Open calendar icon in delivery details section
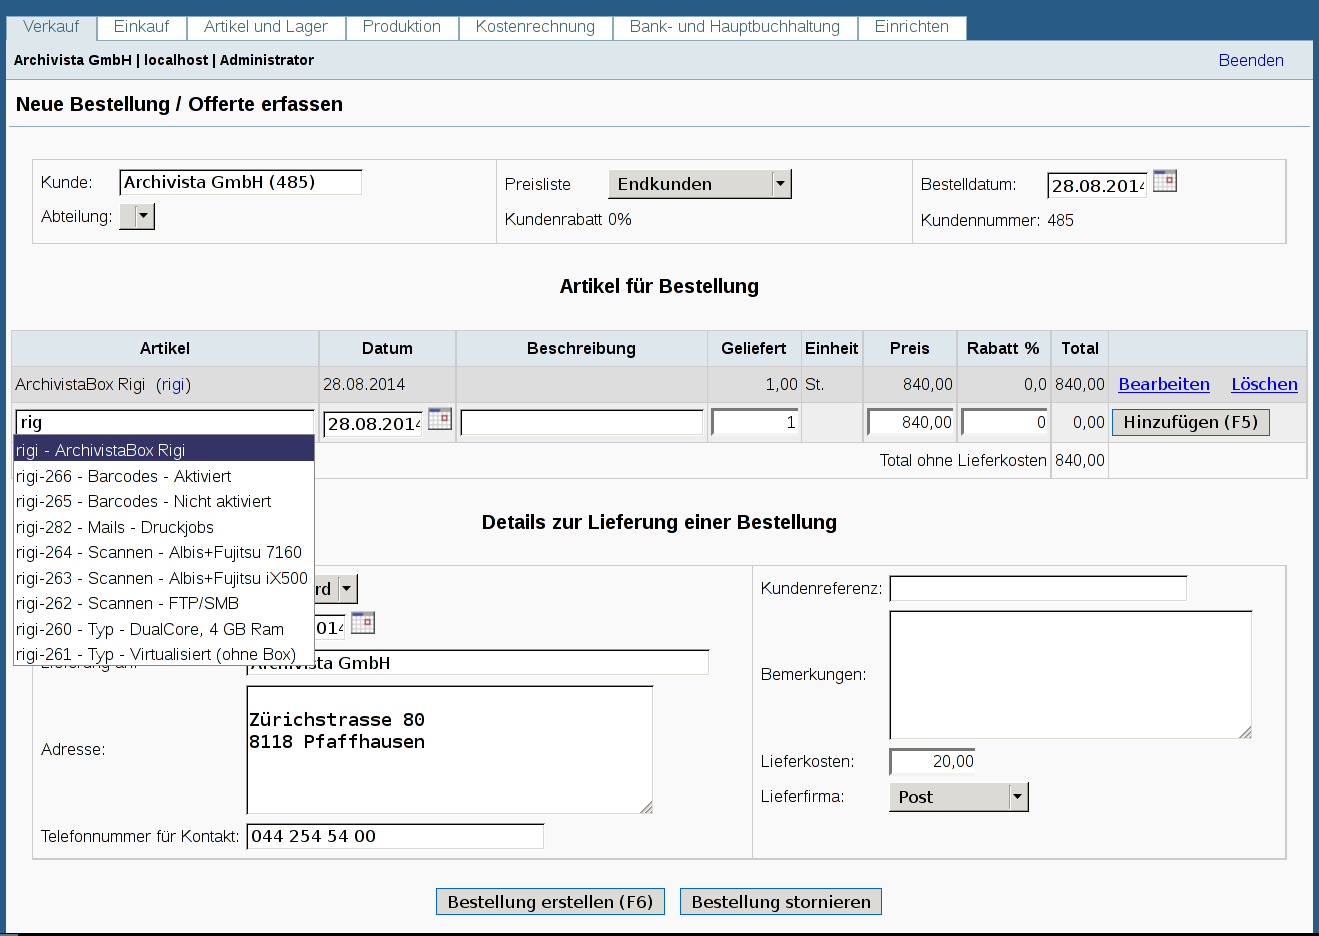Image resolution: width=1319 pixels, height=936 pixels. pos(363,623)
